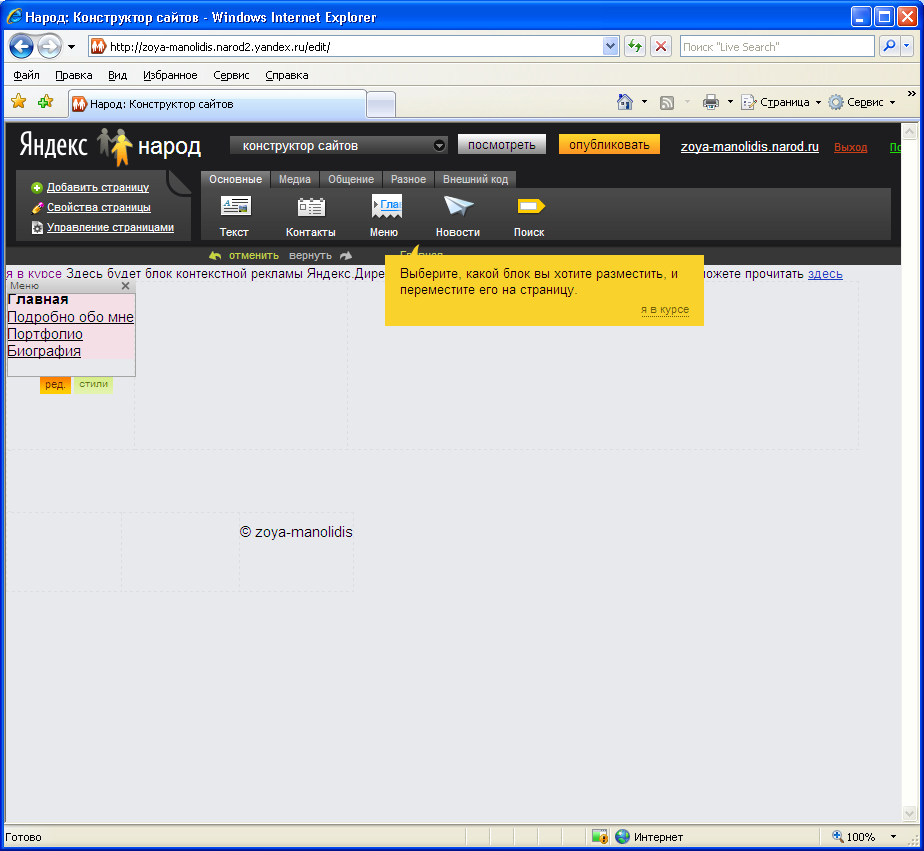Click the здесь link in ad notice
The height and width of the screenshot is (851, 924).
click(825, 274)
